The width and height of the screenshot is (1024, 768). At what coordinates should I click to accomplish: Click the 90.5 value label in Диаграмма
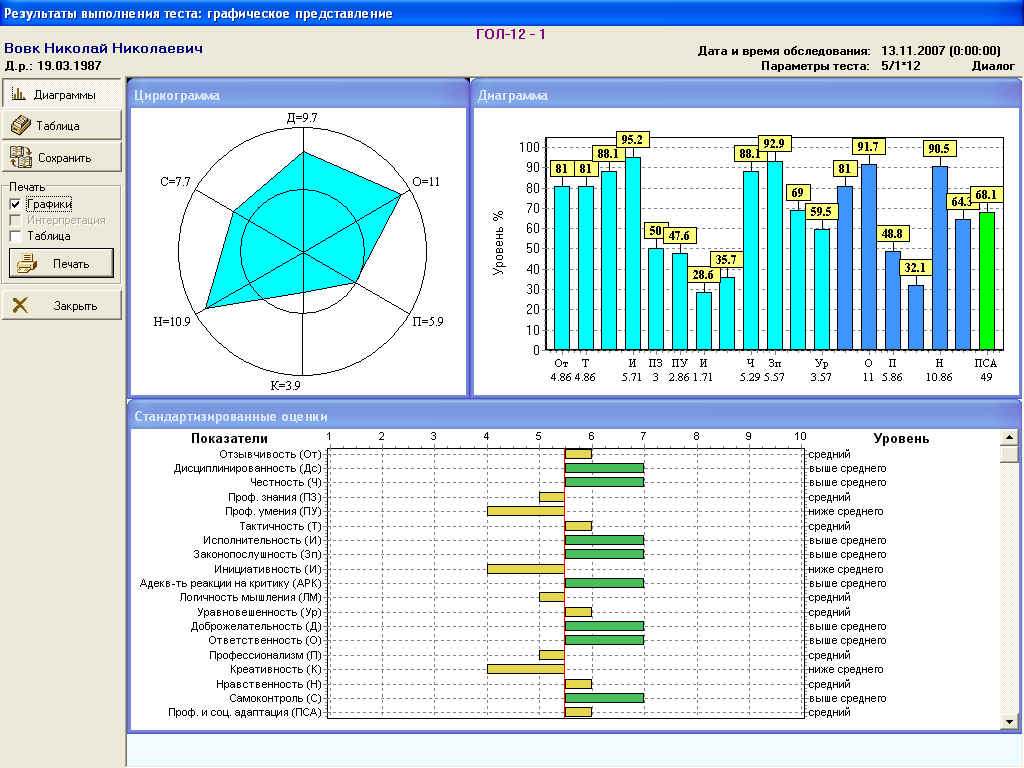(x=938, y=148)
